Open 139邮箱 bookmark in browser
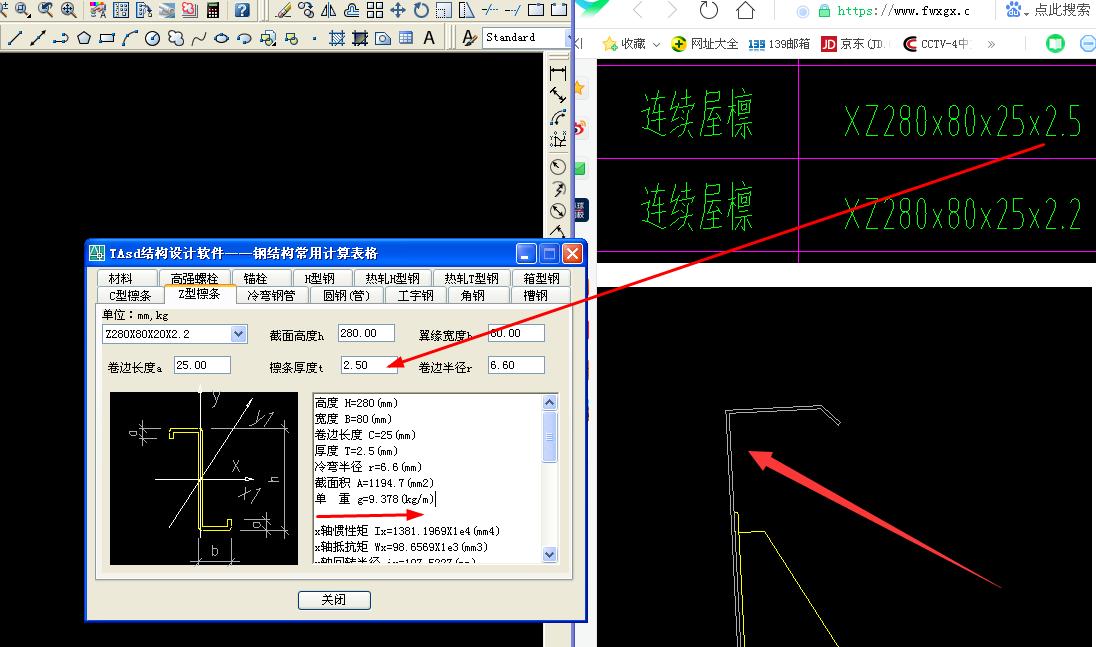Screen dimensions: 1096x647 pos(779,44)
